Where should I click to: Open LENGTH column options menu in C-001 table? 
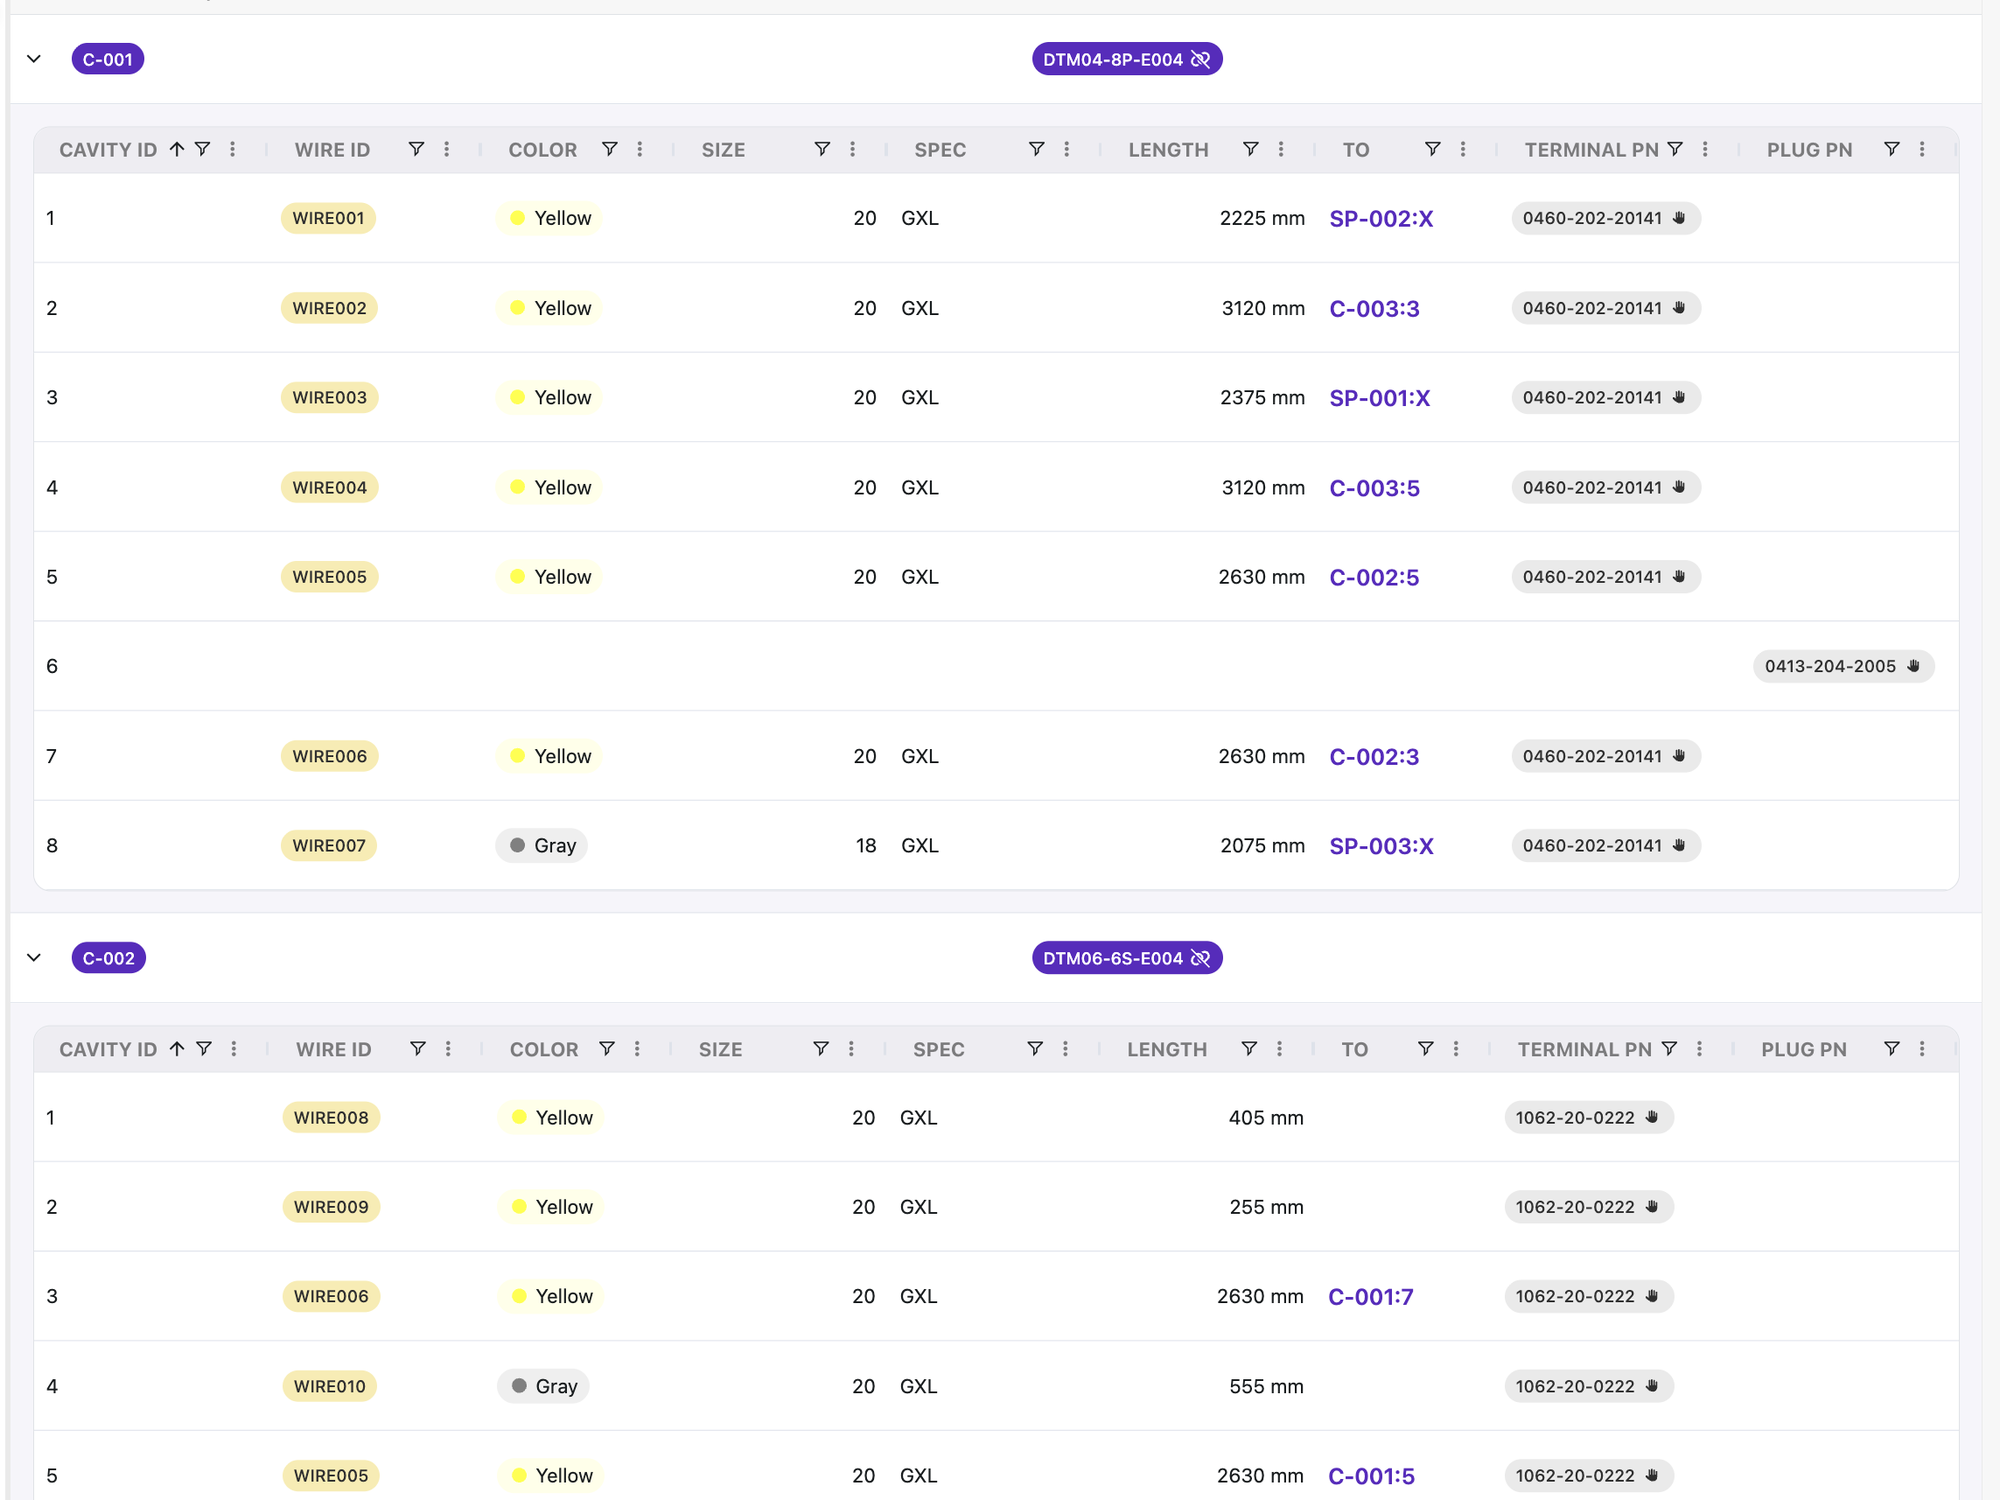[1281, 149]
